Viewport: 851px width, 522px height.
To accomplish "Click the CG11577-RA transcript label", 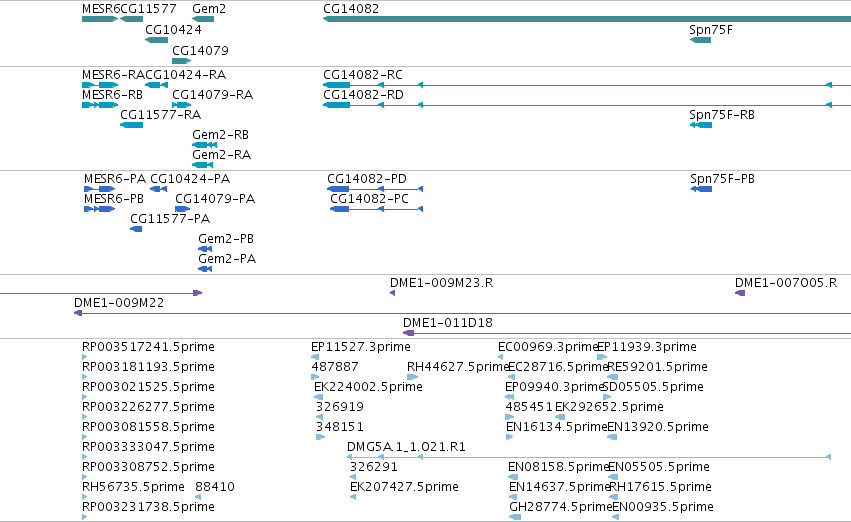I will point(160,115).
